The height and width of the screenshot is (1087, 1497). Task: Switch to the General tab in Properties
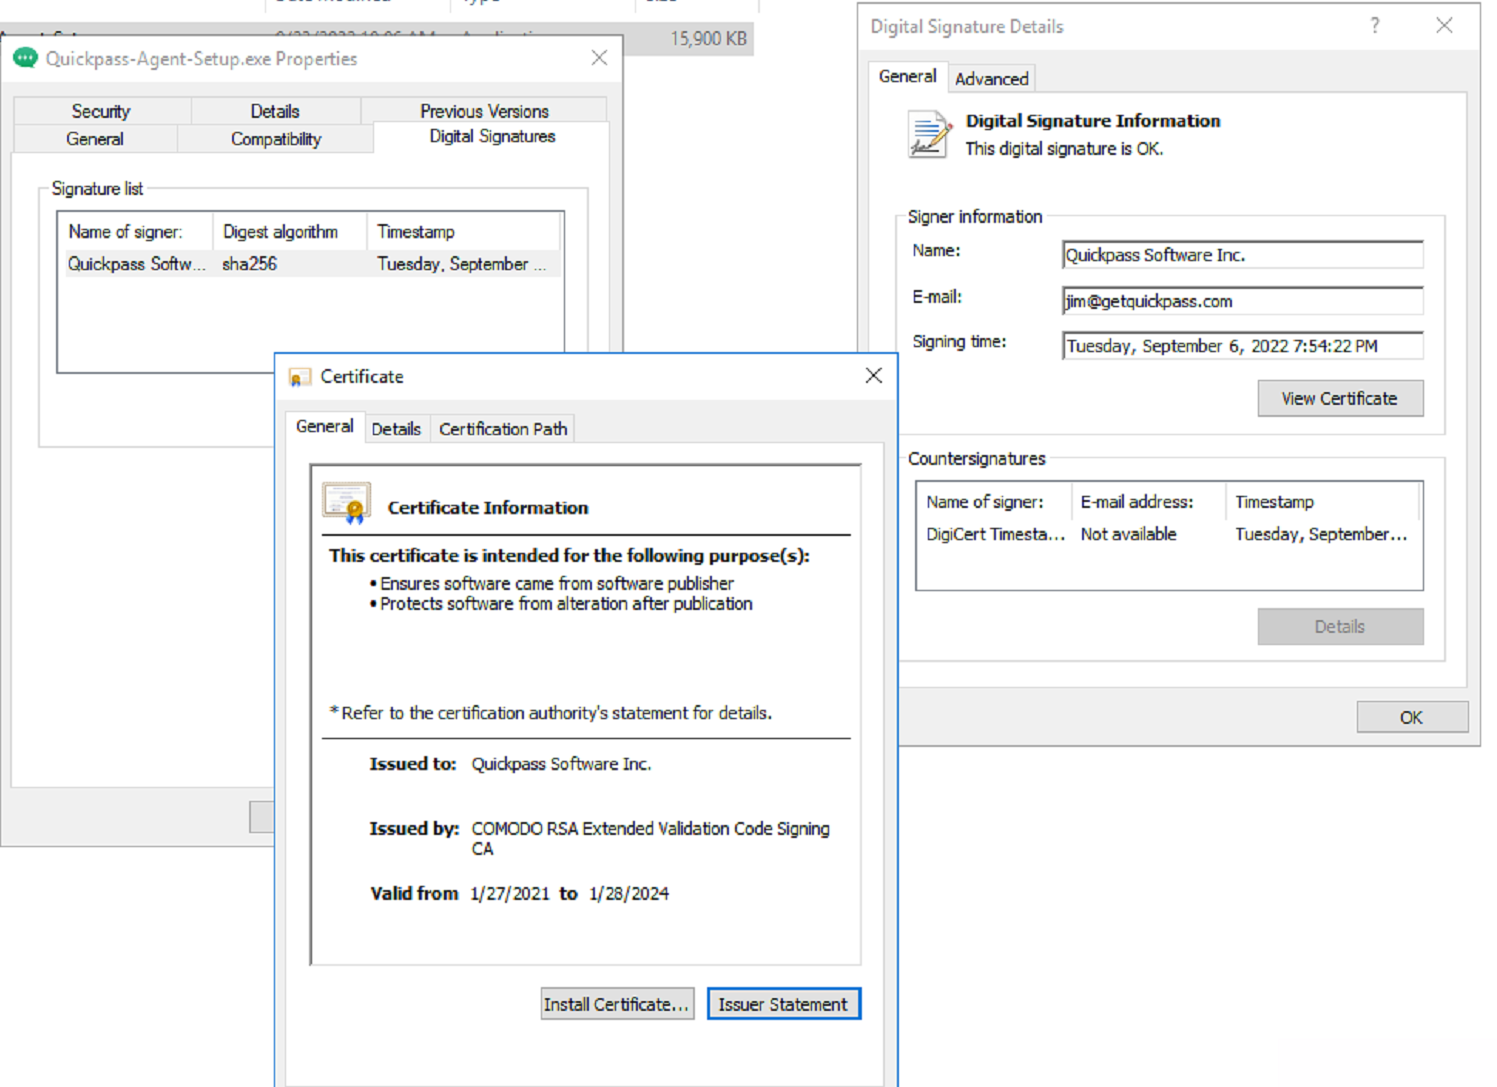tap(95, 139)
